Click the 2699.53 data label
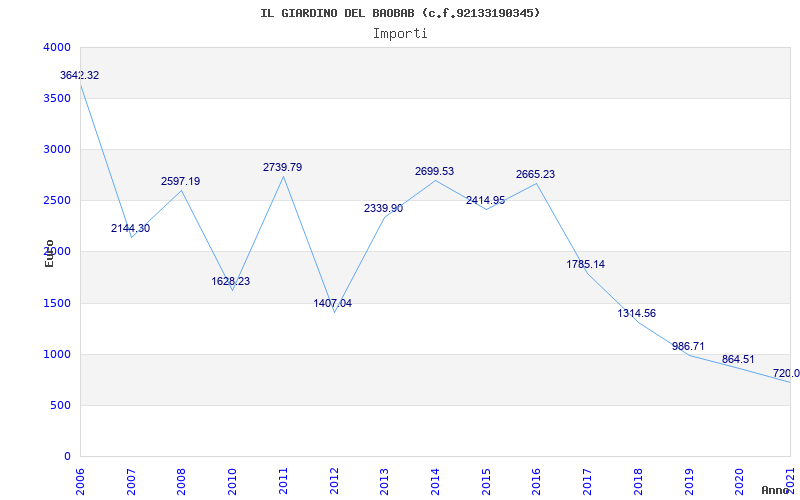800x500 pixels. pyautogui.click(x=434, y=171)
